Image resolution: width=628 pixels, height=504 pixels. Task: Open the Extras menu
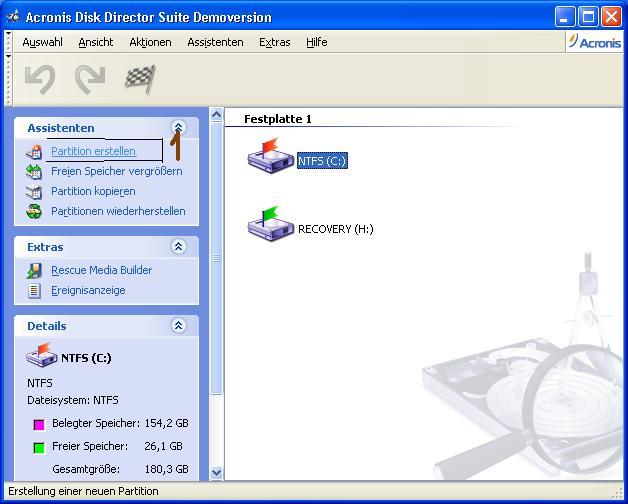pos(275,42)
